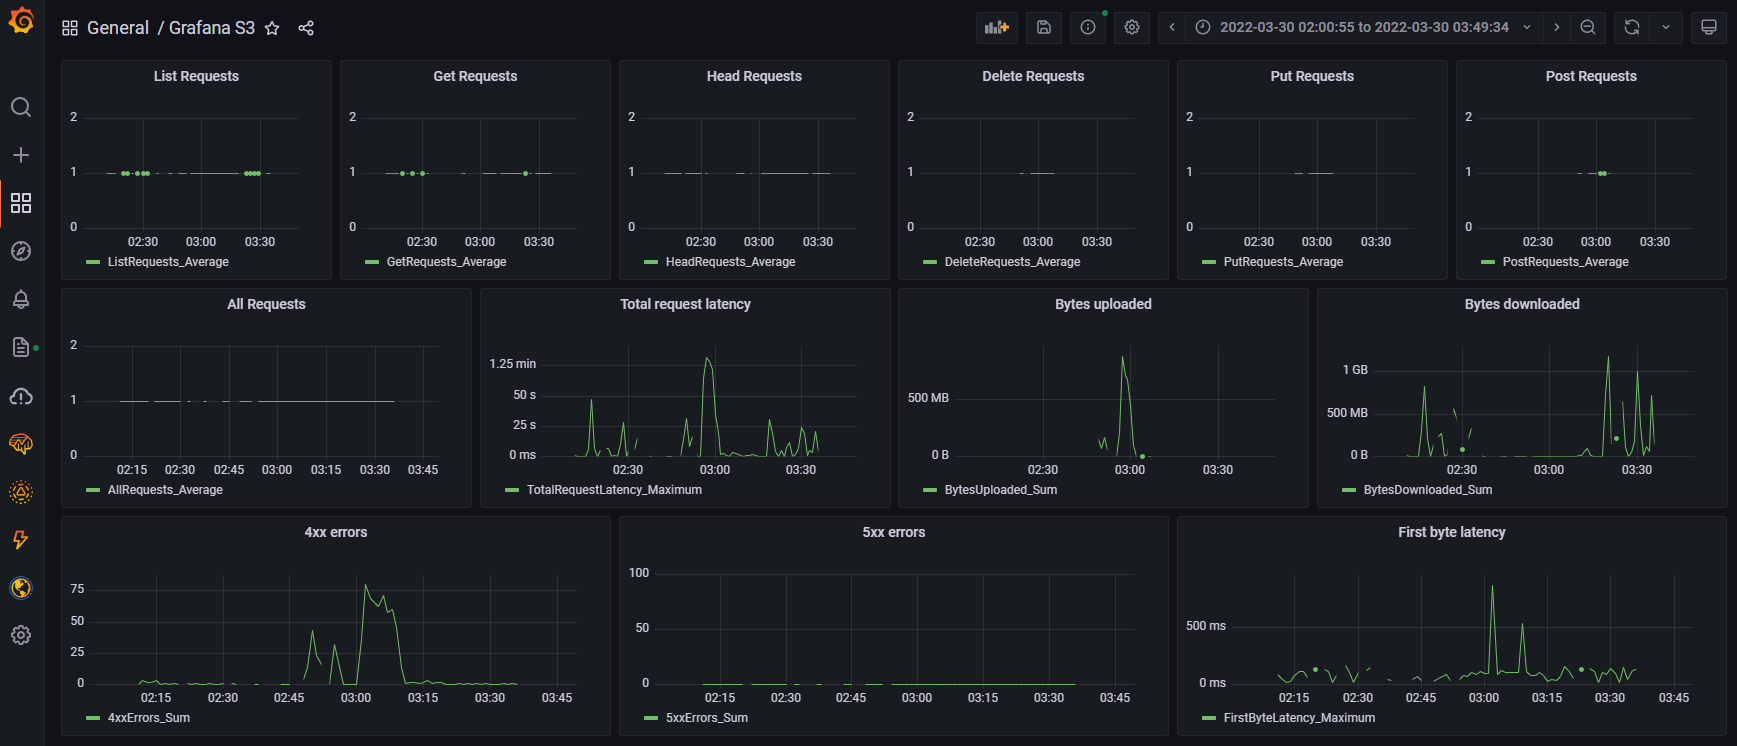Open the 4xx errors panel title menu

coord(336,532)
